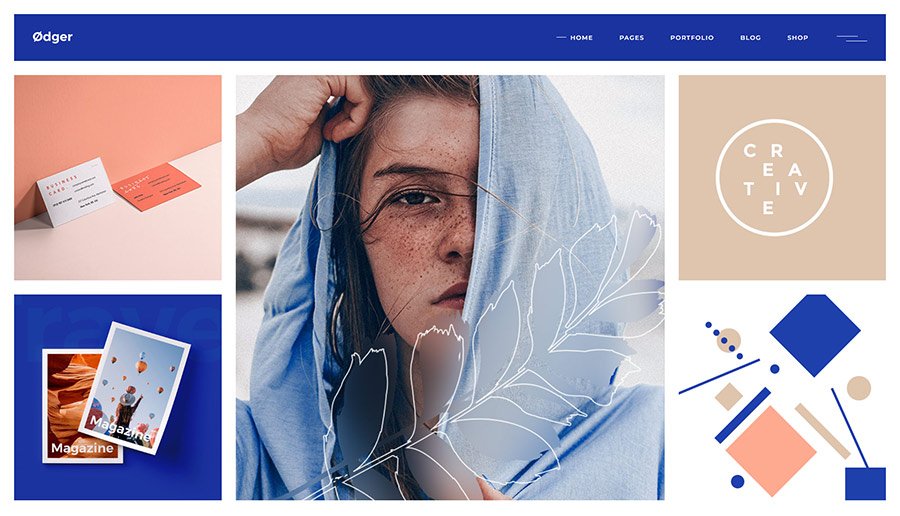Open the freckled woman portrait image
This screenshot has width=900, height=516.
click(450, 287)
